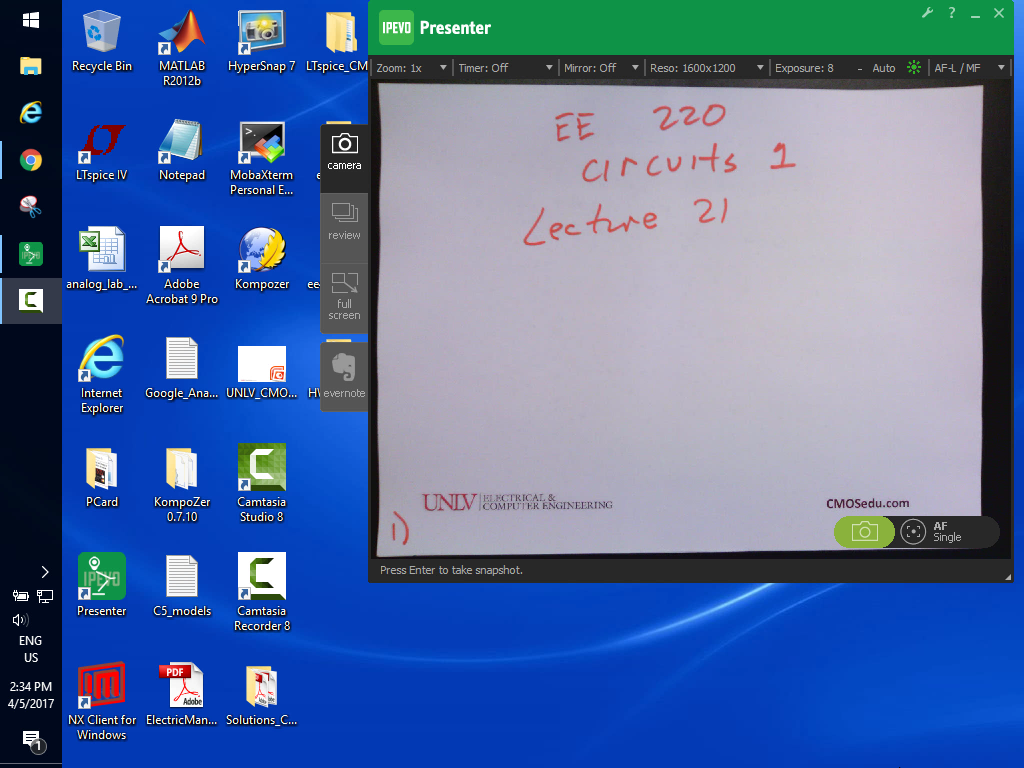Viewport: 1024px width, 768px height.
Task: Take a snapshot with green camera button
Action: pyautogui.click(x=864, y=532)
